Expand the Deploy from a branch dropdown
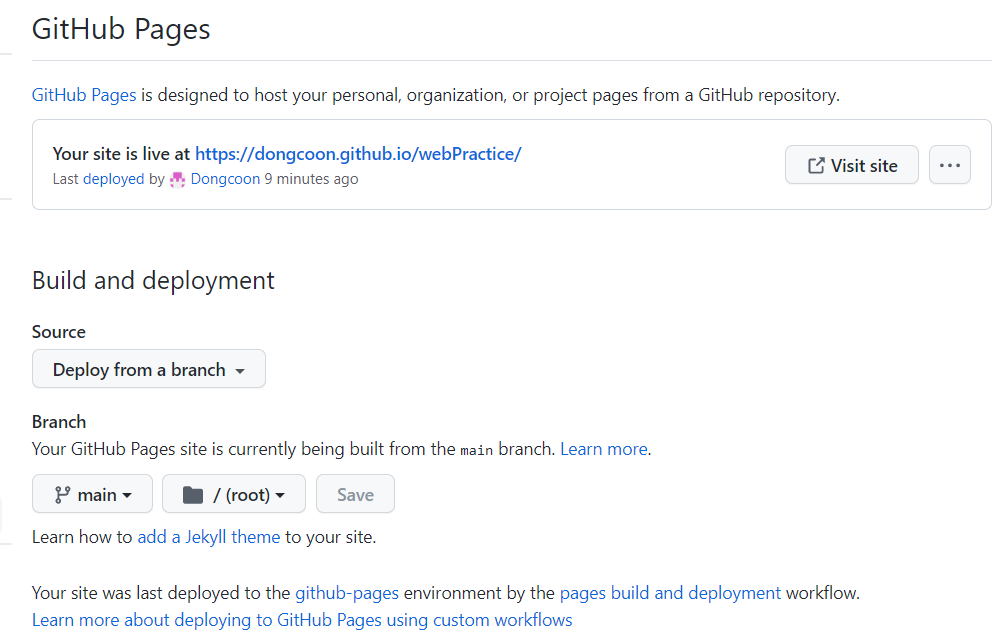 click(x=148, y=369)
